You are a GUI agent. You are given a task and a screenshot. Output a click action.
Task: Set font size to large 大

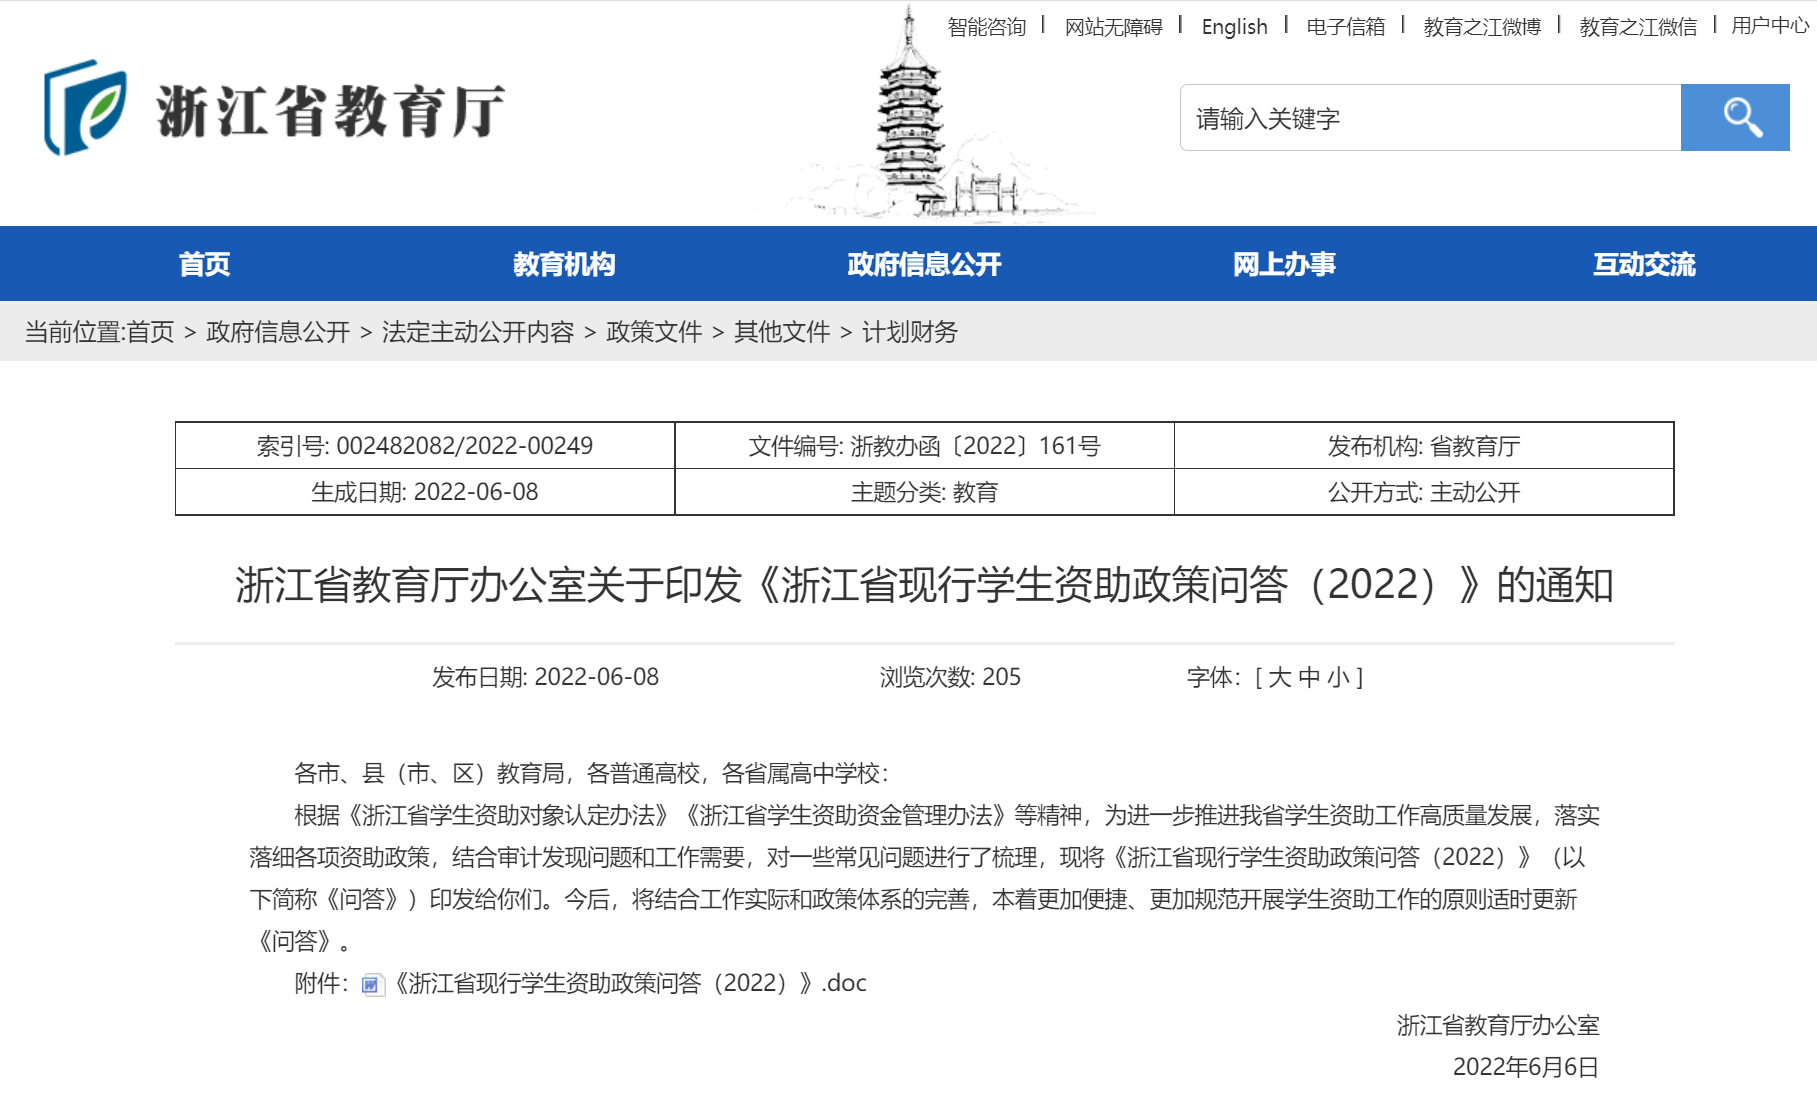point(1279,678)
